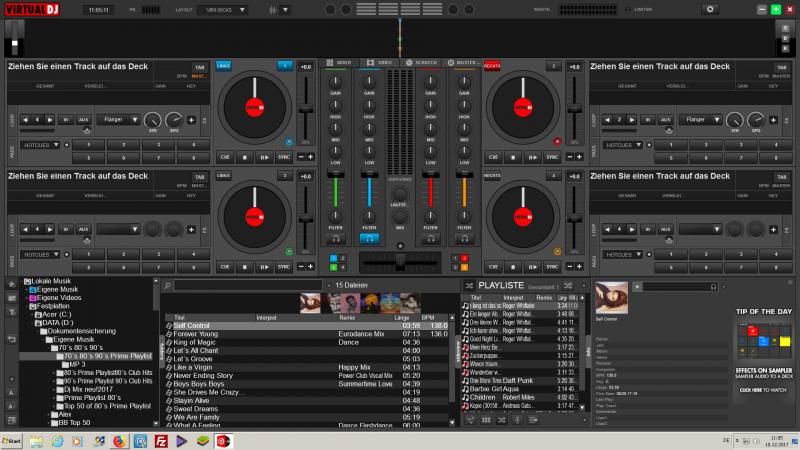Open the HOTCUES dropdown on deck 1
Screen dimensions: 800x450
pyautogui.click(x=40, y=145)
